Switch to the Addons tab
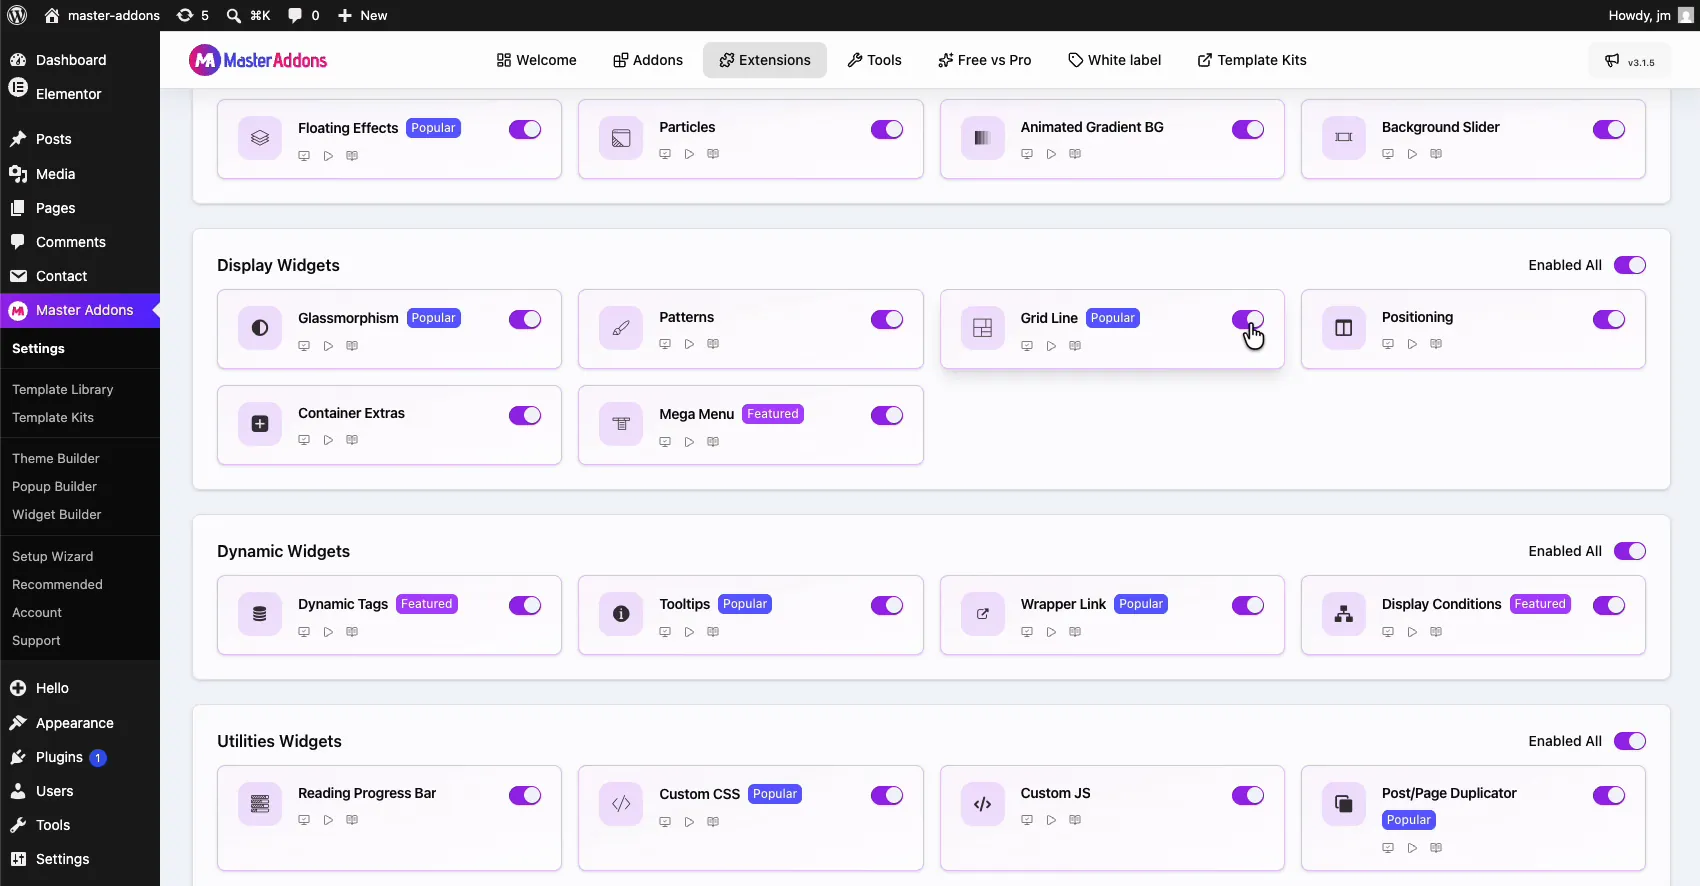This screenshot has width=1700, height=886. (x=648, y=60)
